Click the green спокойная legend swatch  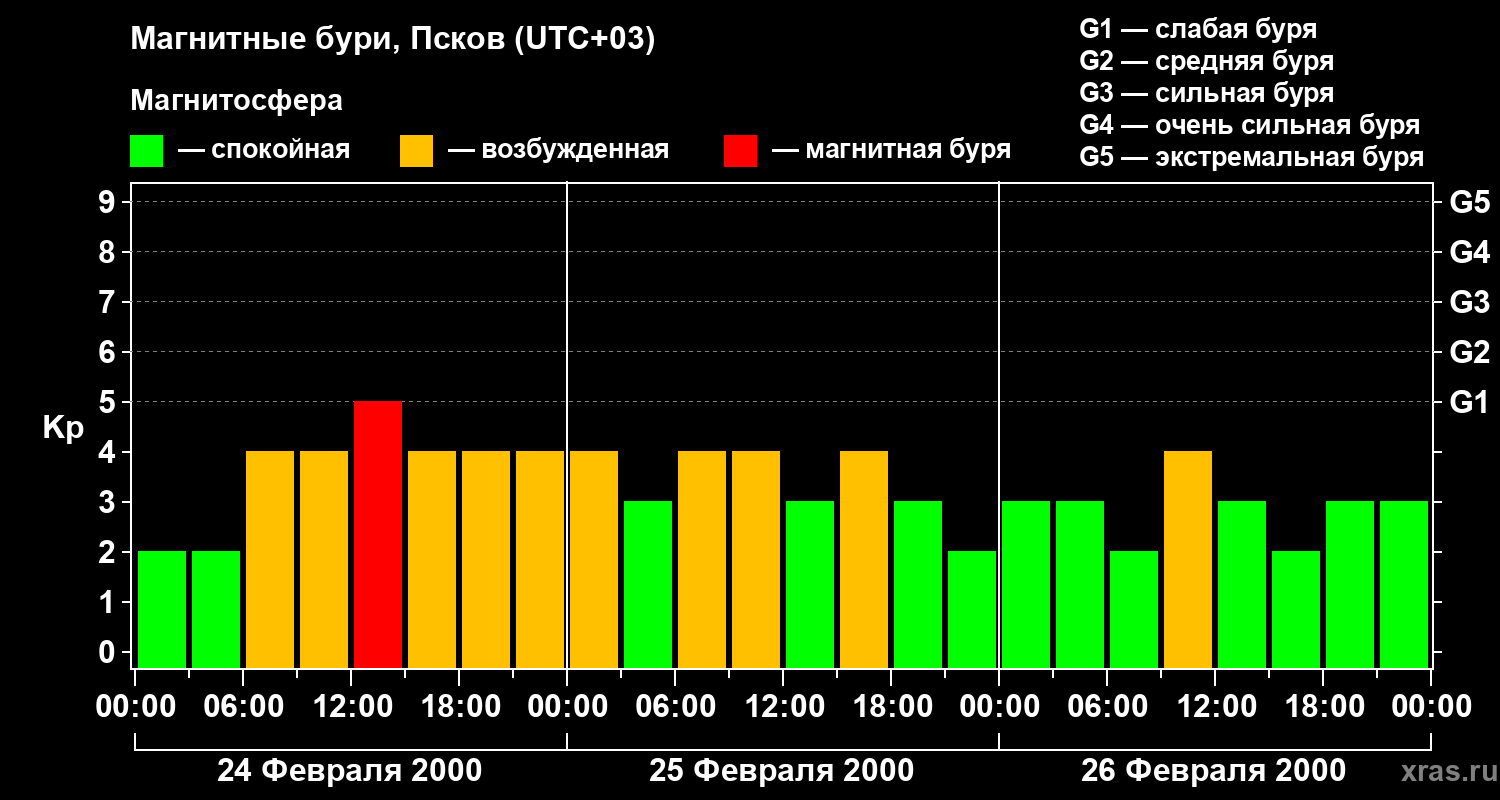tap(146, 151)
